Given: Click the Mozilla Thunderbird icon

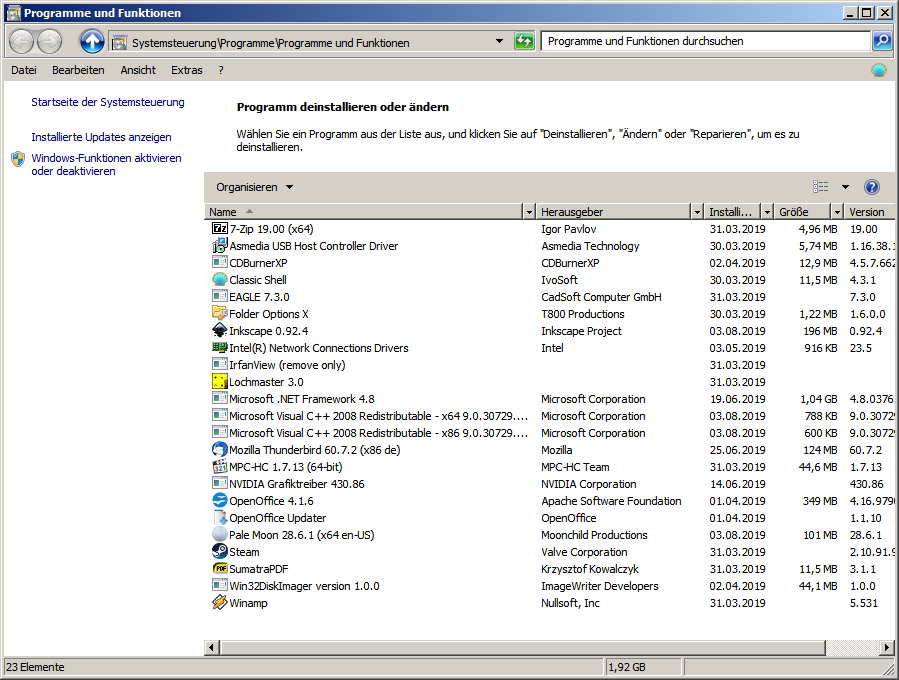Looking at the screenshot, I should [220, 450].
